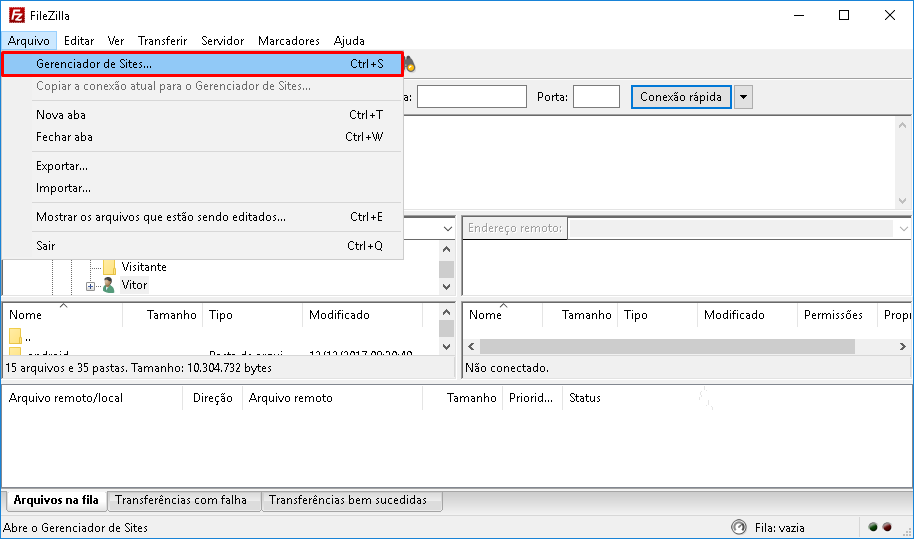Open Mostrar os arquivos que estão sendo editados
This screenshot has height=539, width=914.
(202, 217)
